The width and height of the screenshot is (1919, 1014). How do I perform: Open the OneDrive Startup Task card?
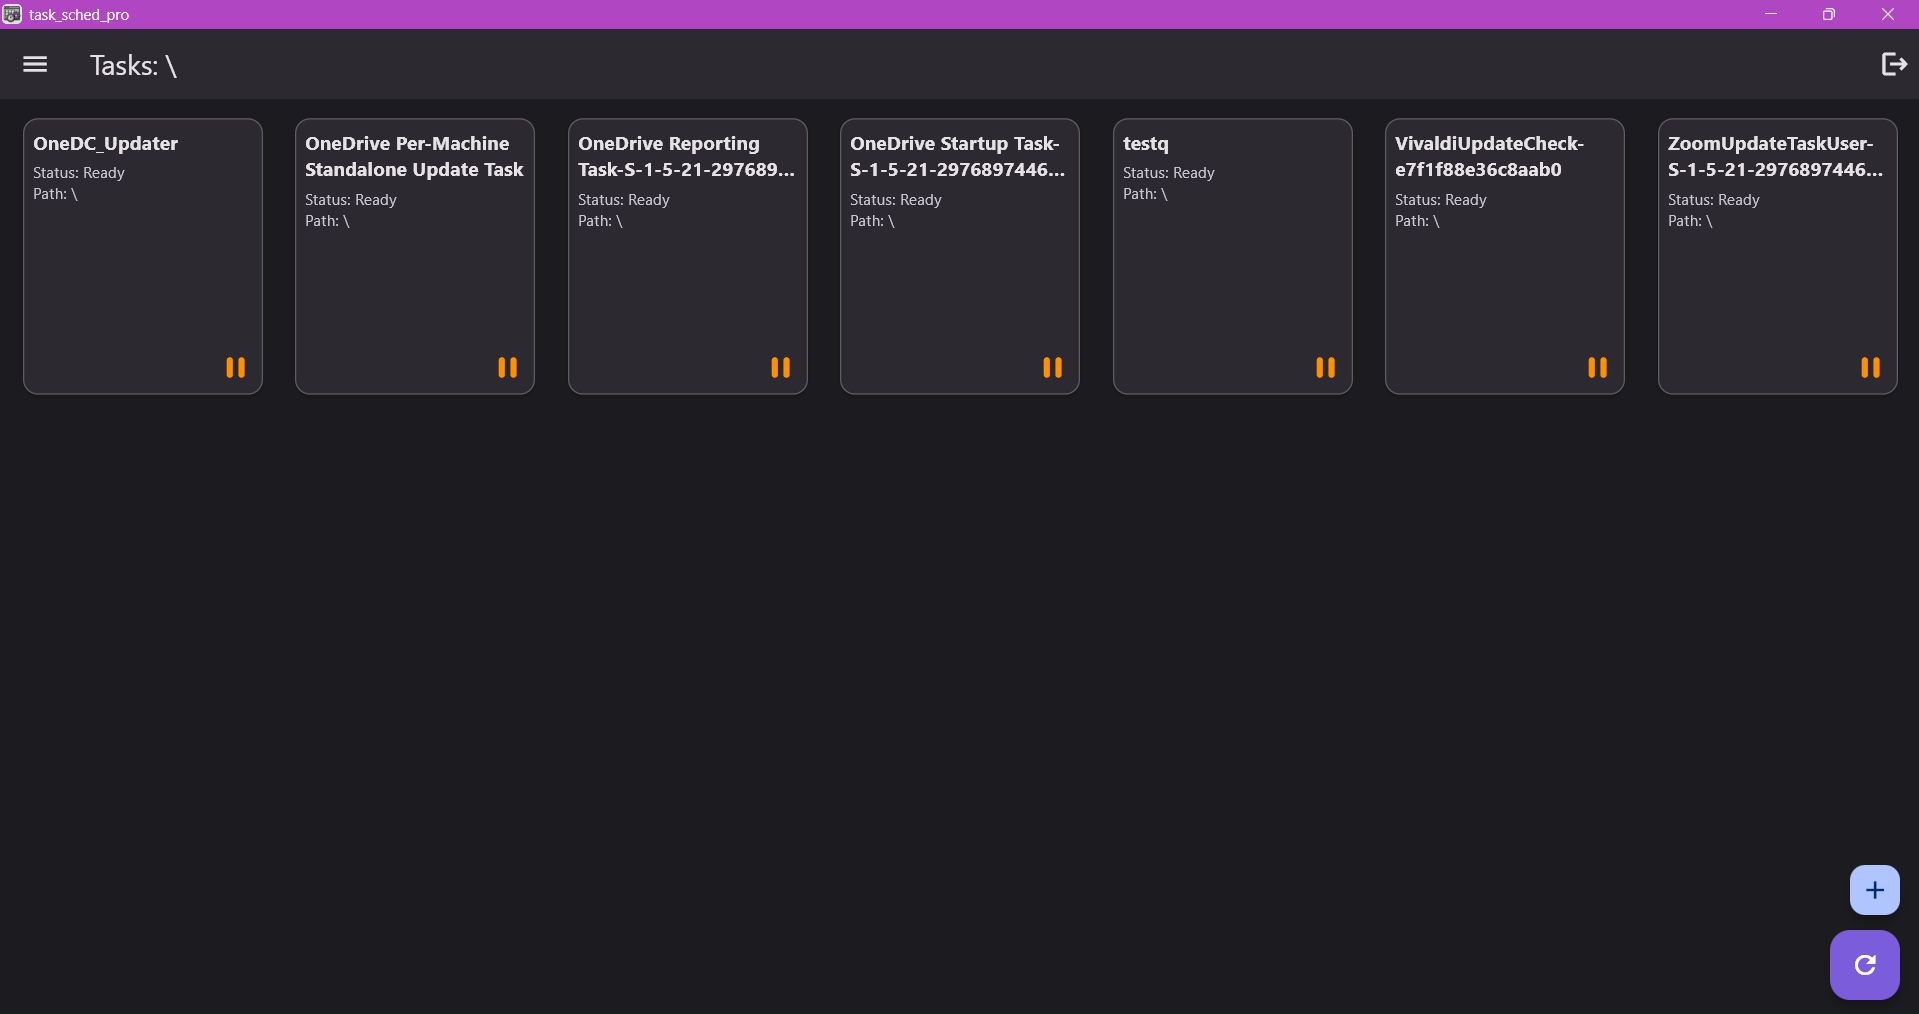click(x=960, y=256)
